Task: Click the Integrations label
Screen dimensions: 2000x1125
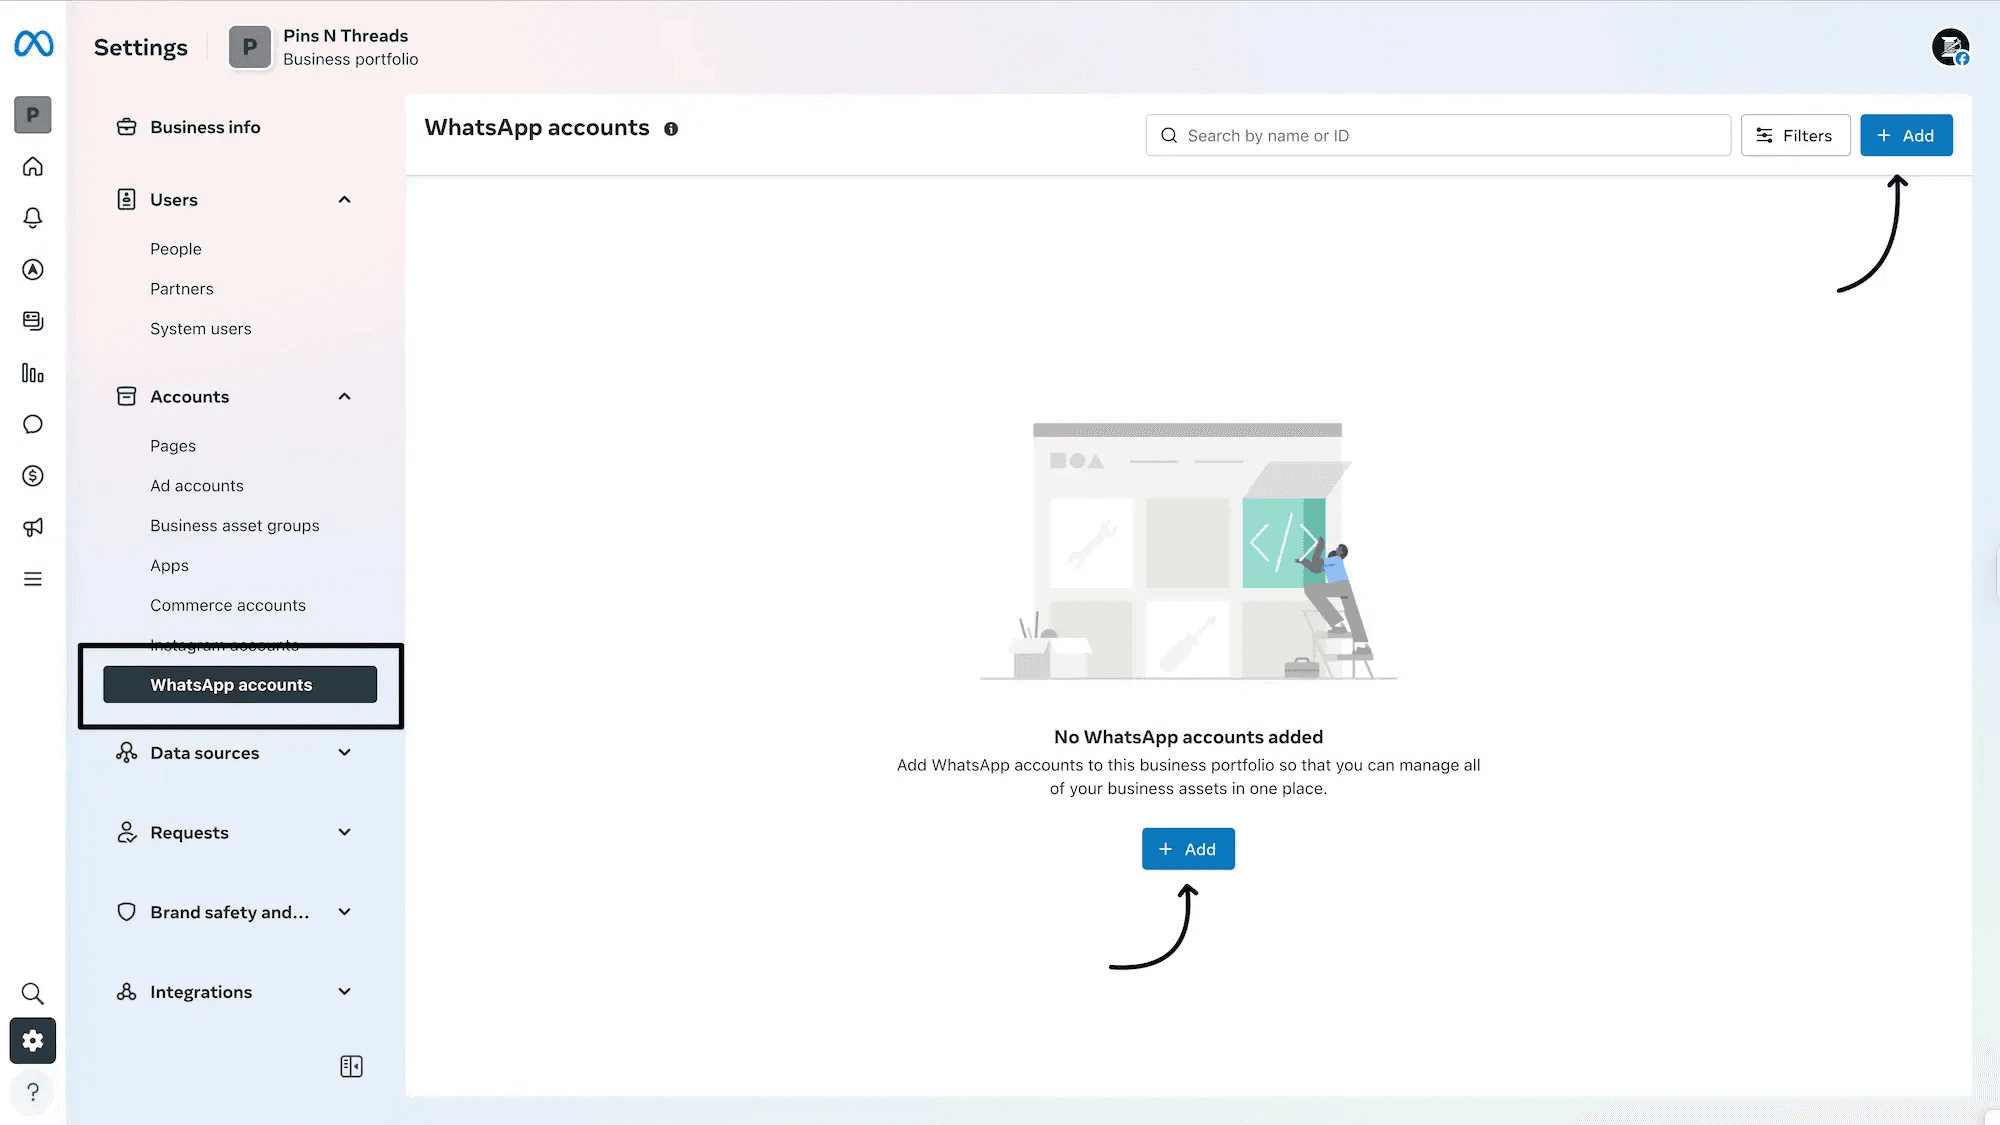Action: pyautogui.click(x=201, y=992)
